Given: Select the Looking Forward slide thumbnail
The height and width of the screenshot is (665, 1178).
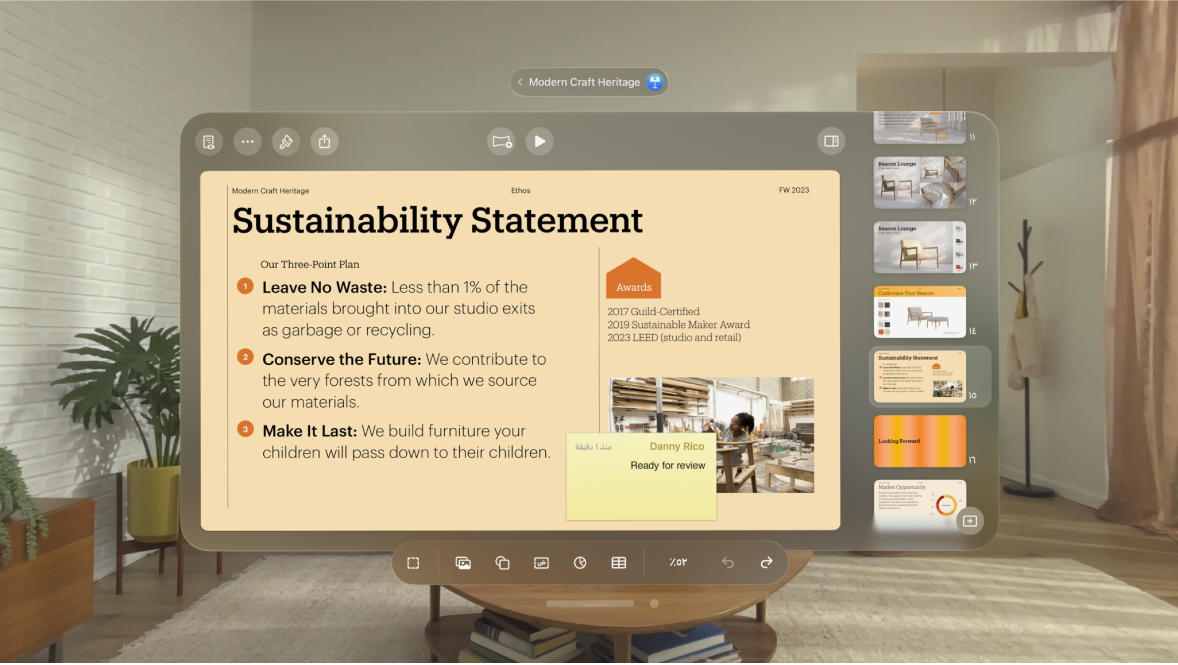Looking at the screenshot, I should coord(919,441).
